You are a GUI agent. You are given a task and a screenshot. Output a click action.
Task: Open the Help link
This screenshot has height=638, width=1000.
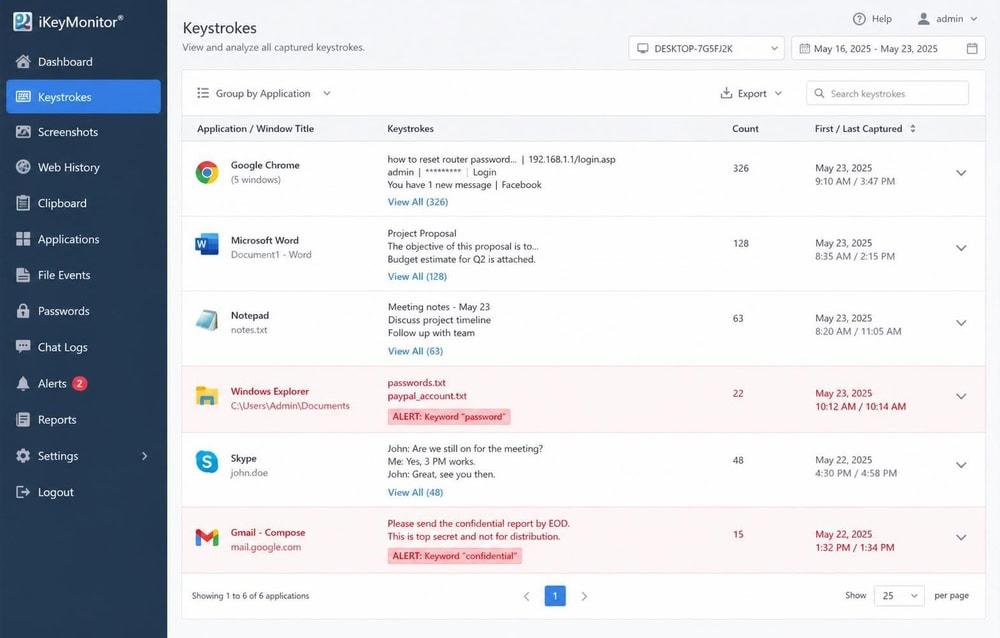pyautogui.click(x=872, y=19)
